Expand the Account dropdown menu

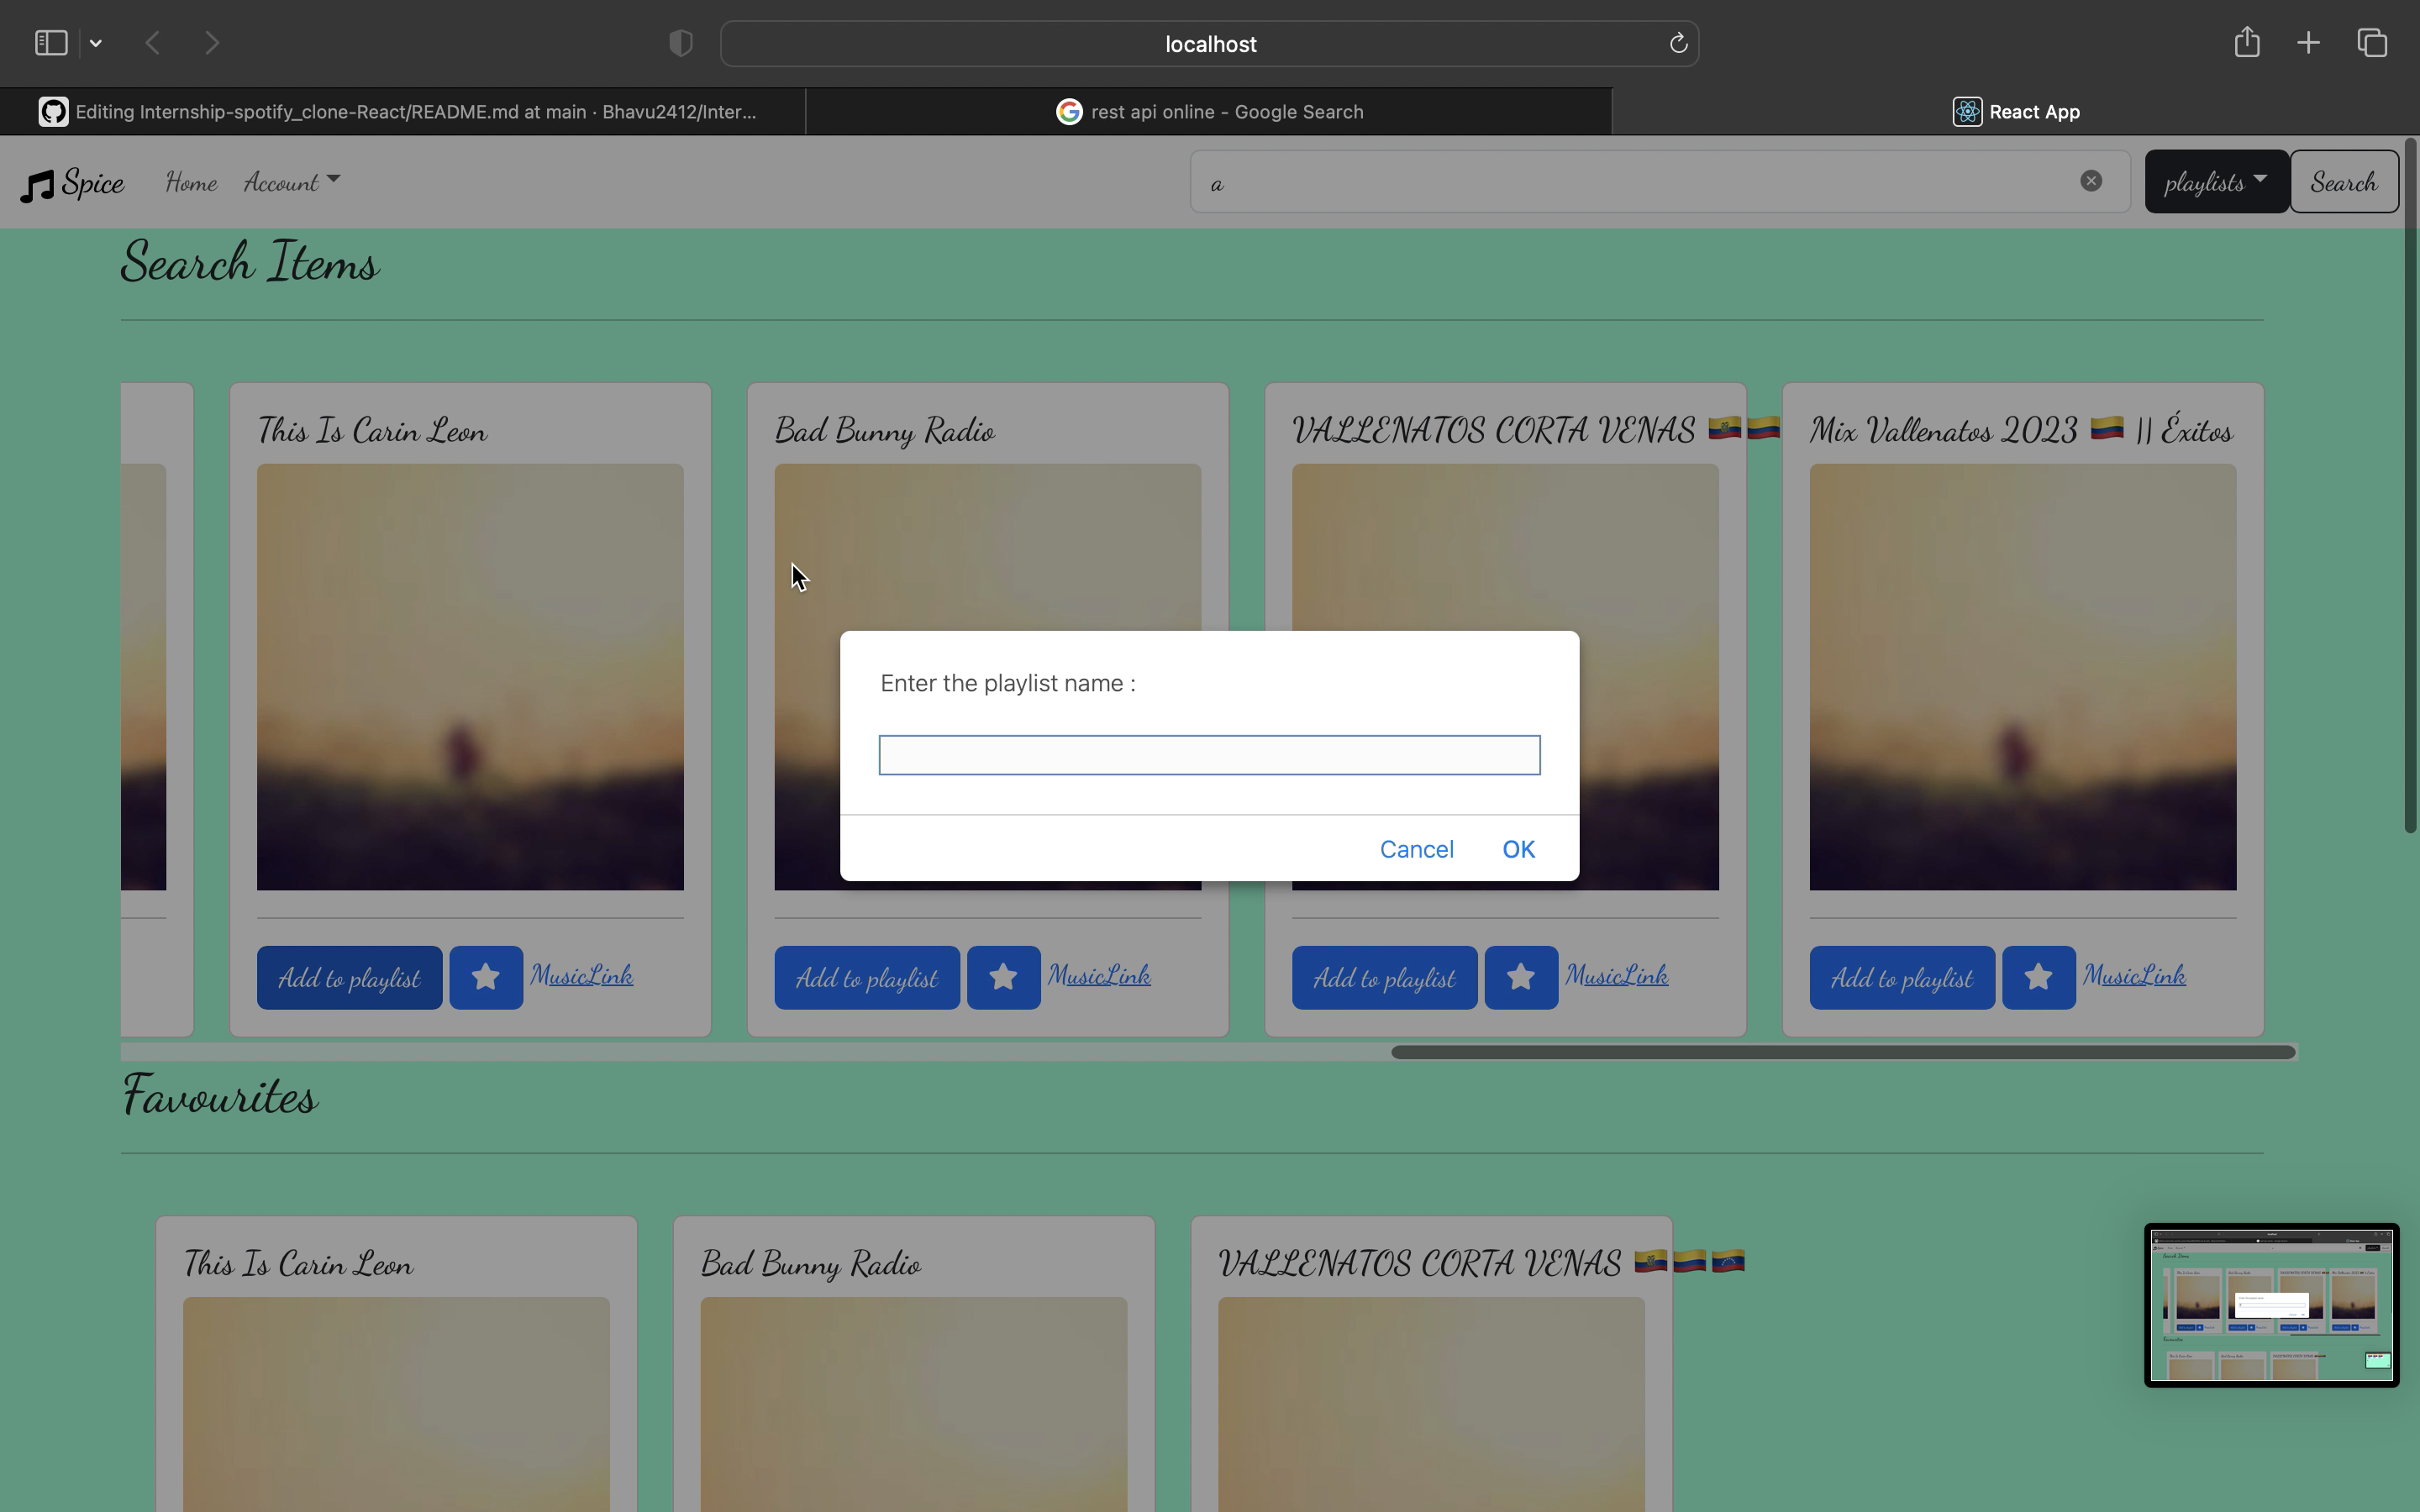click(291, 182)
